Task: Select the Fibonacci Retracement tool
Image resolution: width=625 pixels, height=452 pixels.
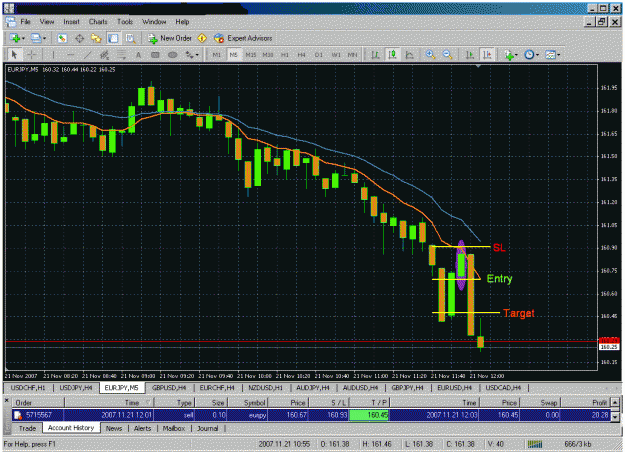Action: coord(122,55)
